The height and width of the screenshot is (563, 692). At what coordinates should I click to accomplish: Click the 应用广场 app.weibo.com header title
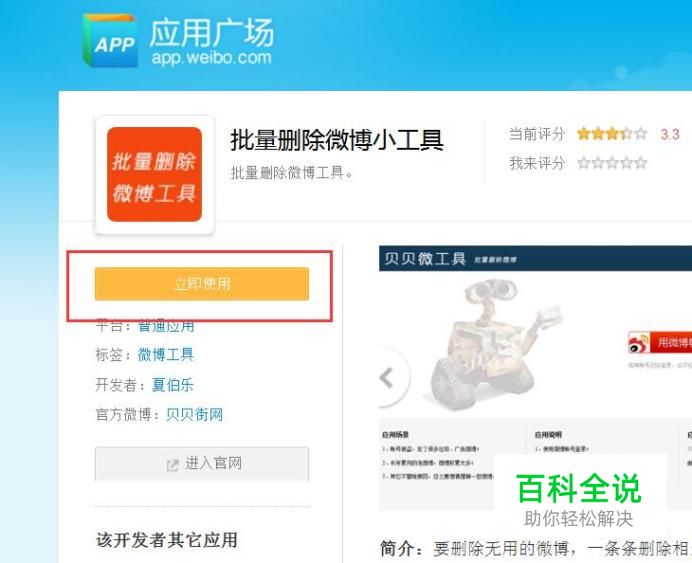tap(211, 42)
